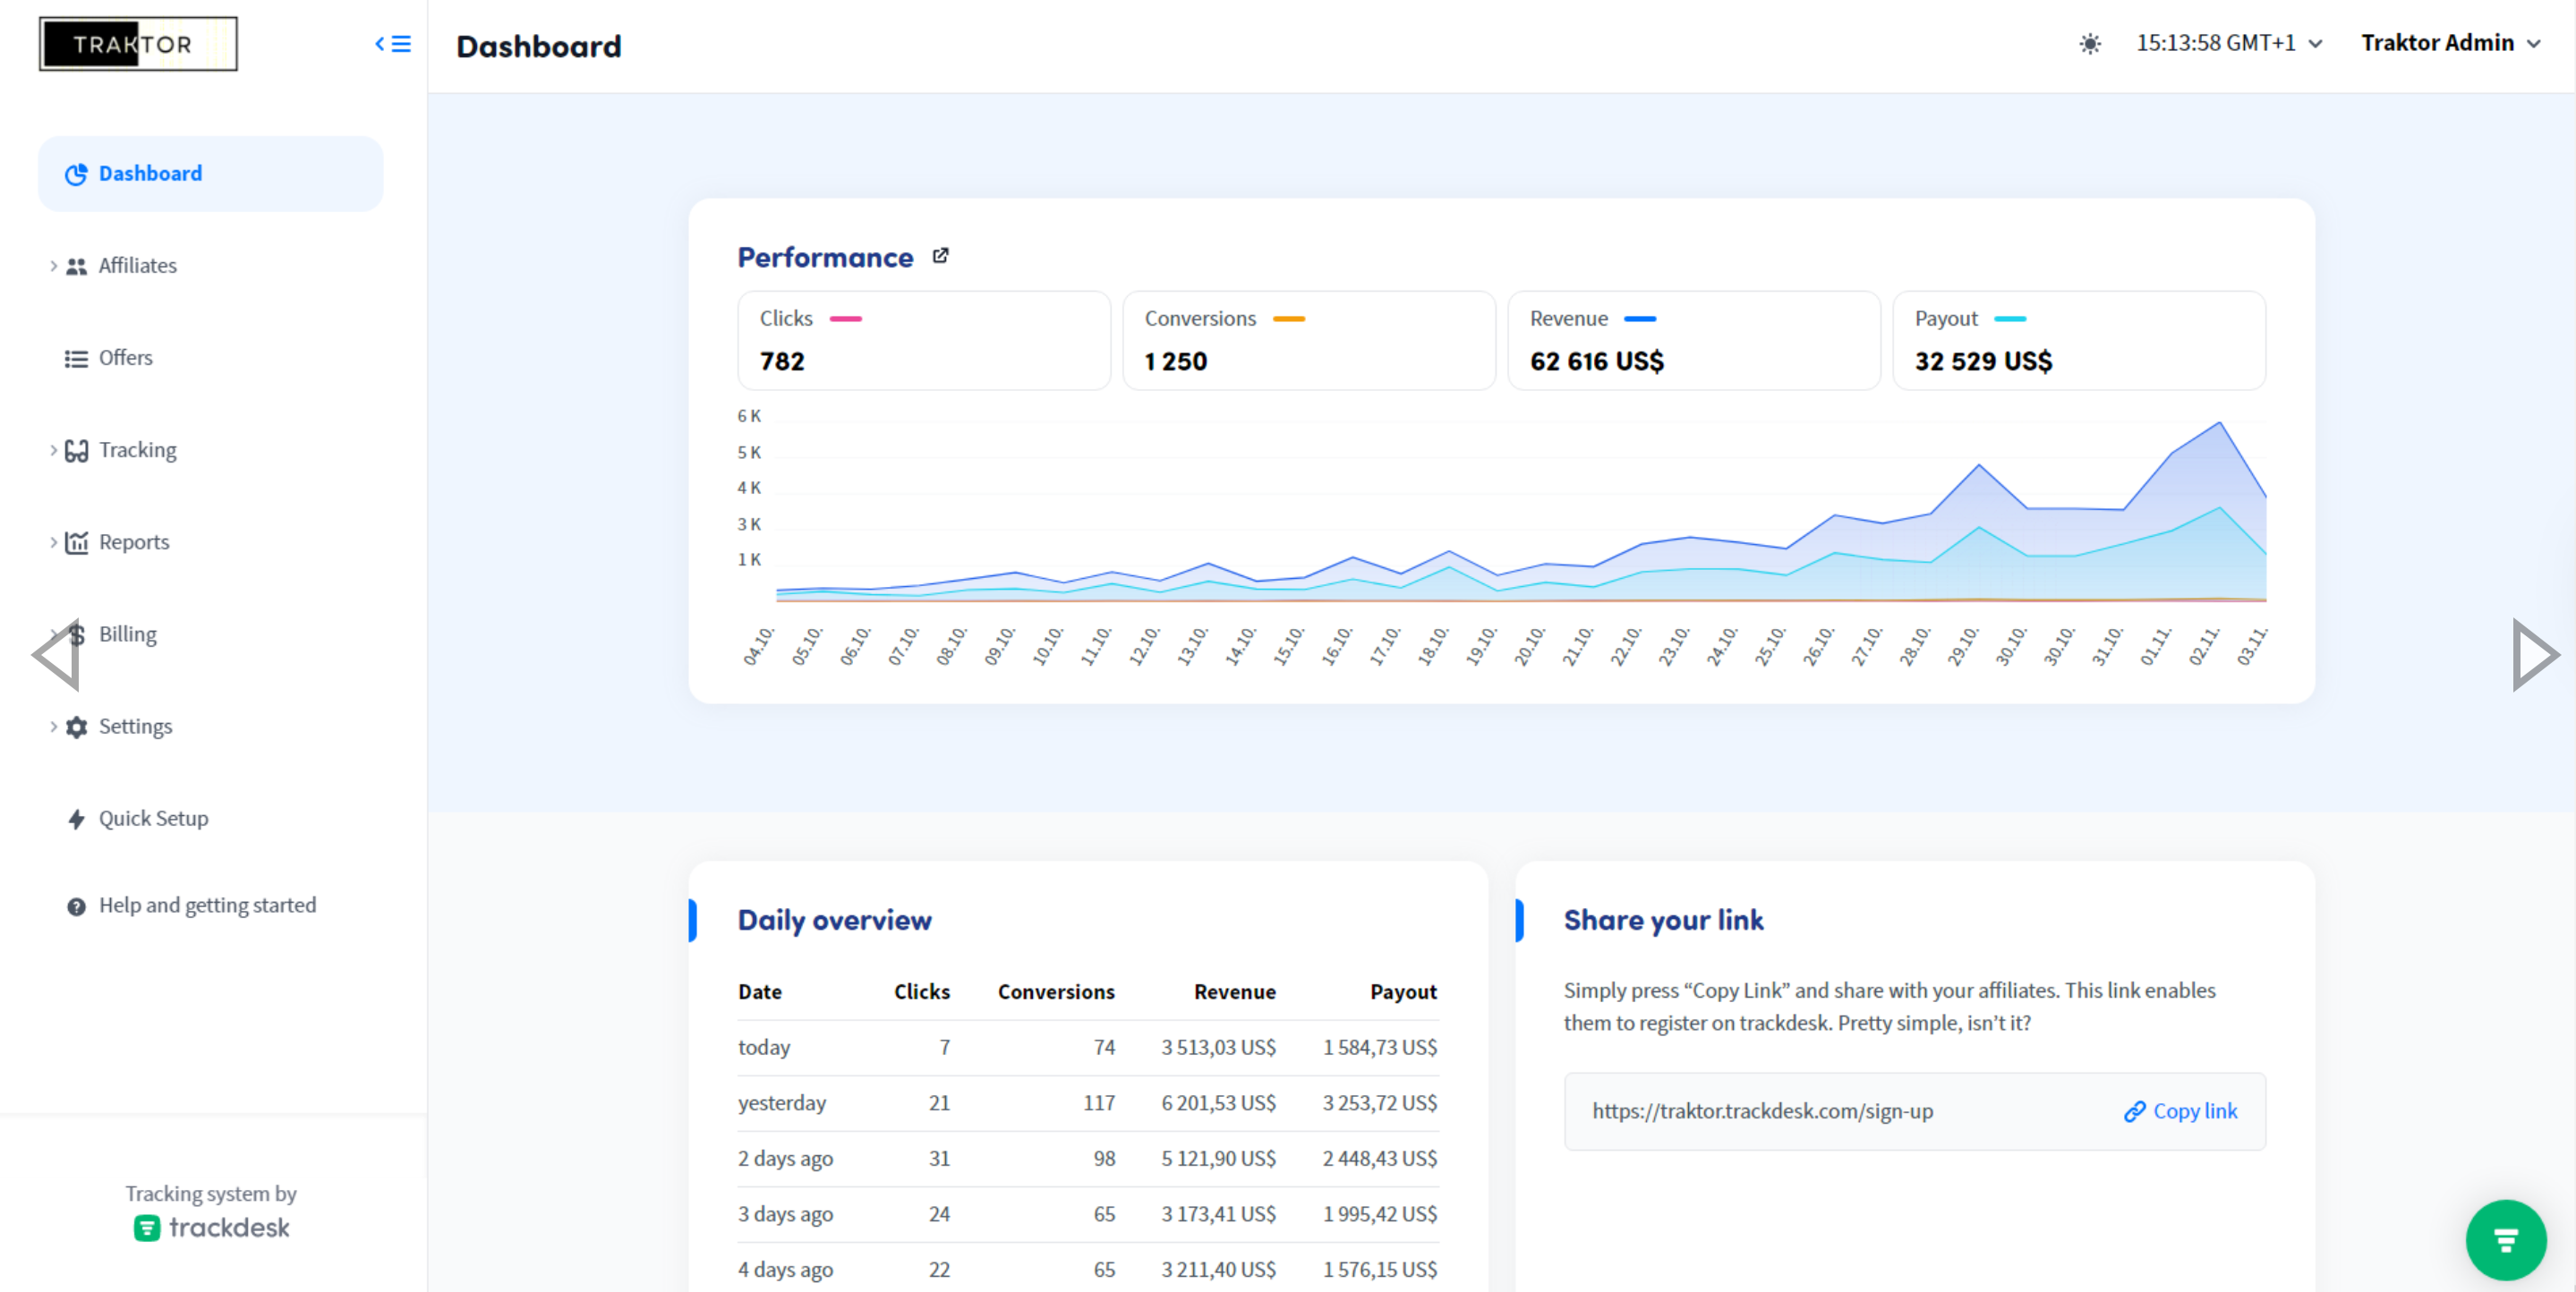Open the timezone dropdown showing GMT+1

(x=2228, y=43)
